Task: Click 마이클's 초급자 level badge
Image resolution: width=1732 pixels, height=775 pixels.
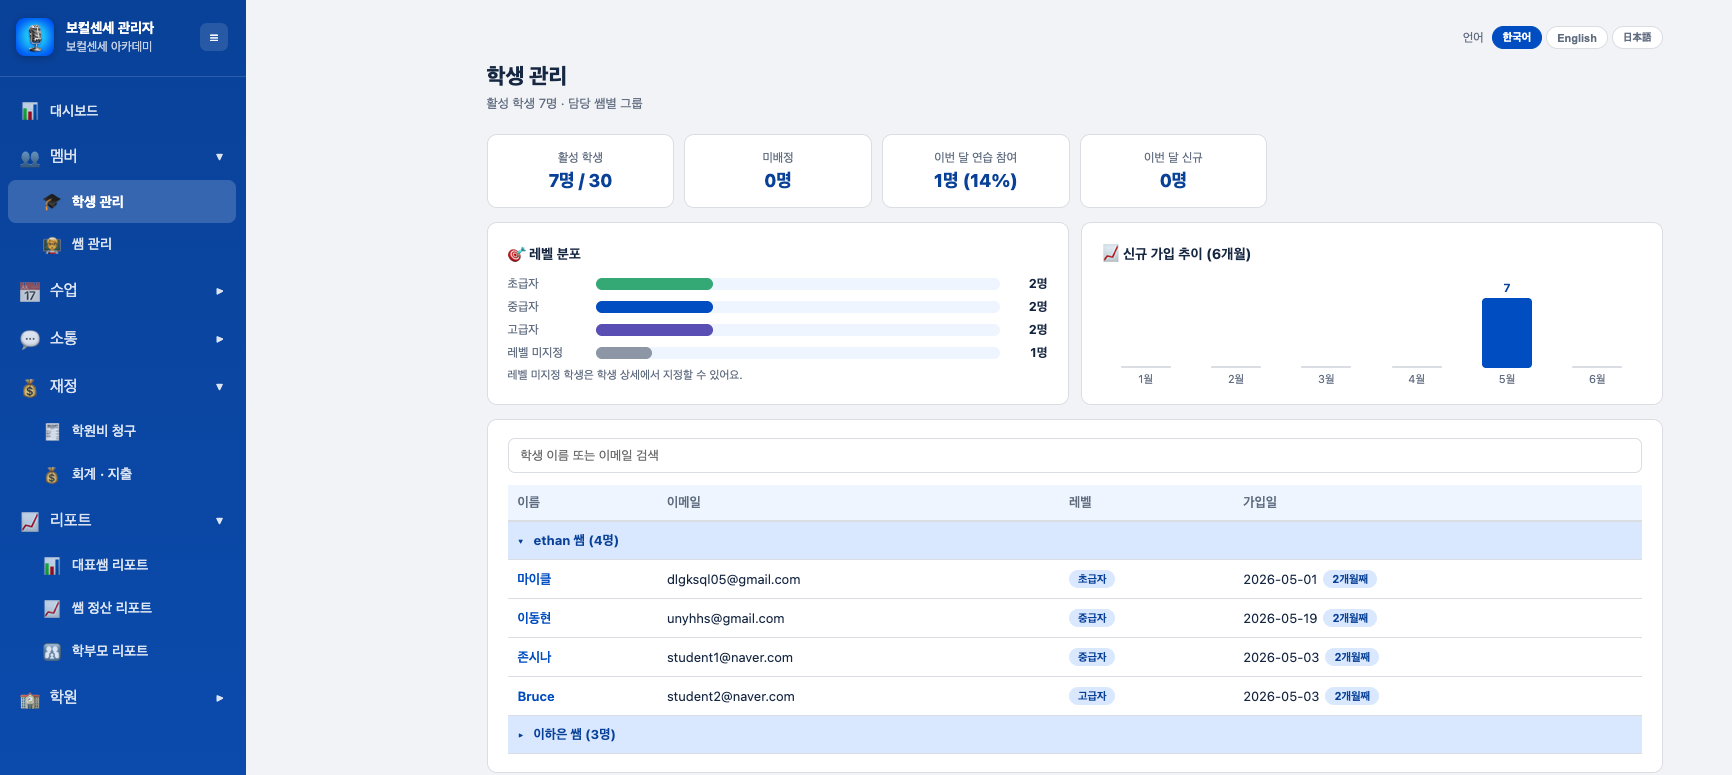Action: (1092, 579)
